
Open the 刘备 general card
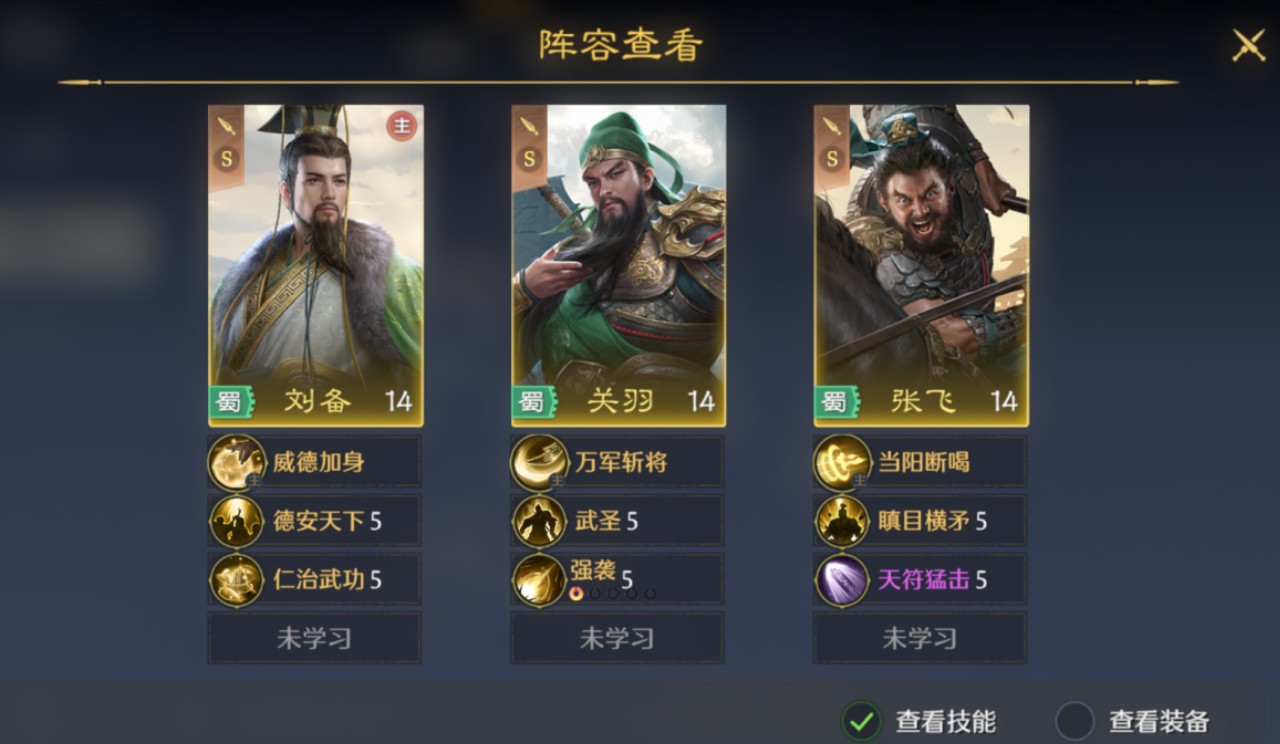point(316,265)
